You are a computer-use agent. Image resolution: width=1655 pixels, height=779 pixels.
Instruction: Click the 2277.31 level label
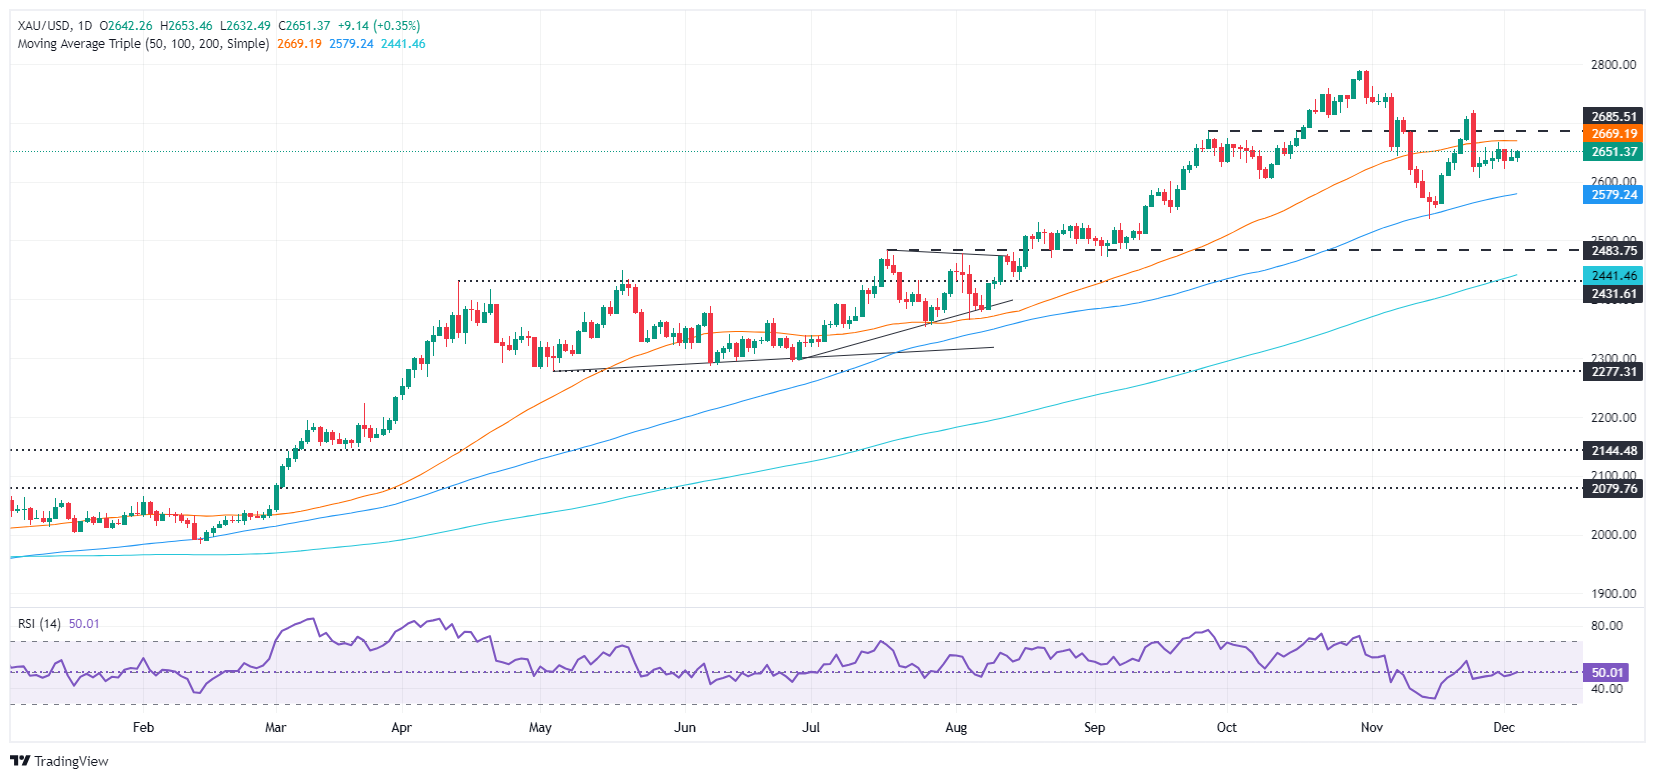tap(1613, 372)
